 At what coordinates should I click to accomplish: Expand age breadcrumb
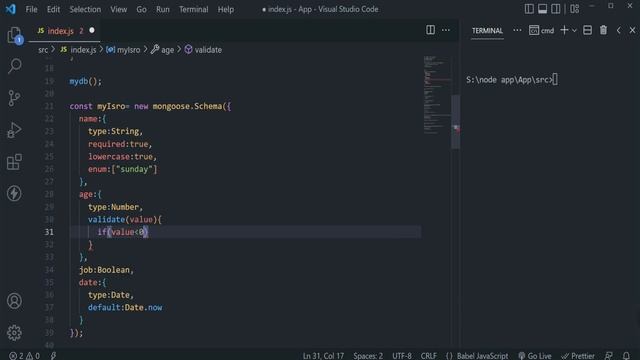point(162,50)
